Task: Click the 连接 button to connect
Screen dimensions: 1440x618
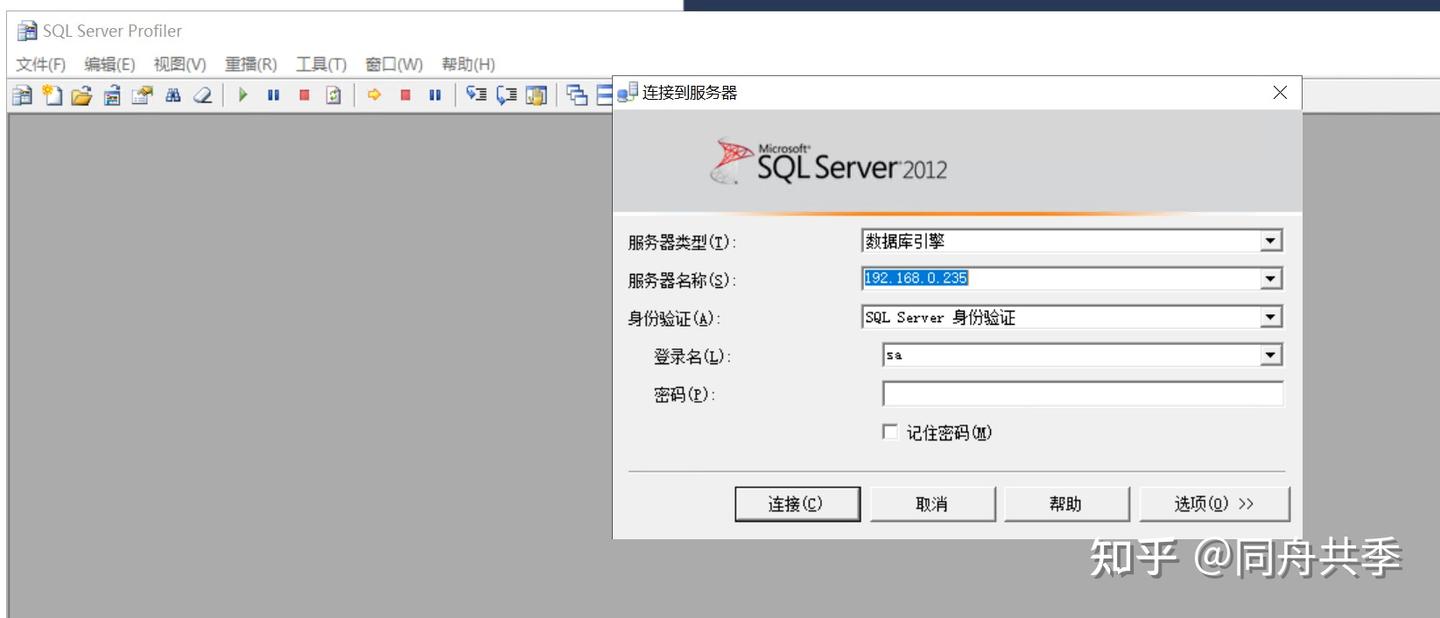Action: [x=796, y=504]
